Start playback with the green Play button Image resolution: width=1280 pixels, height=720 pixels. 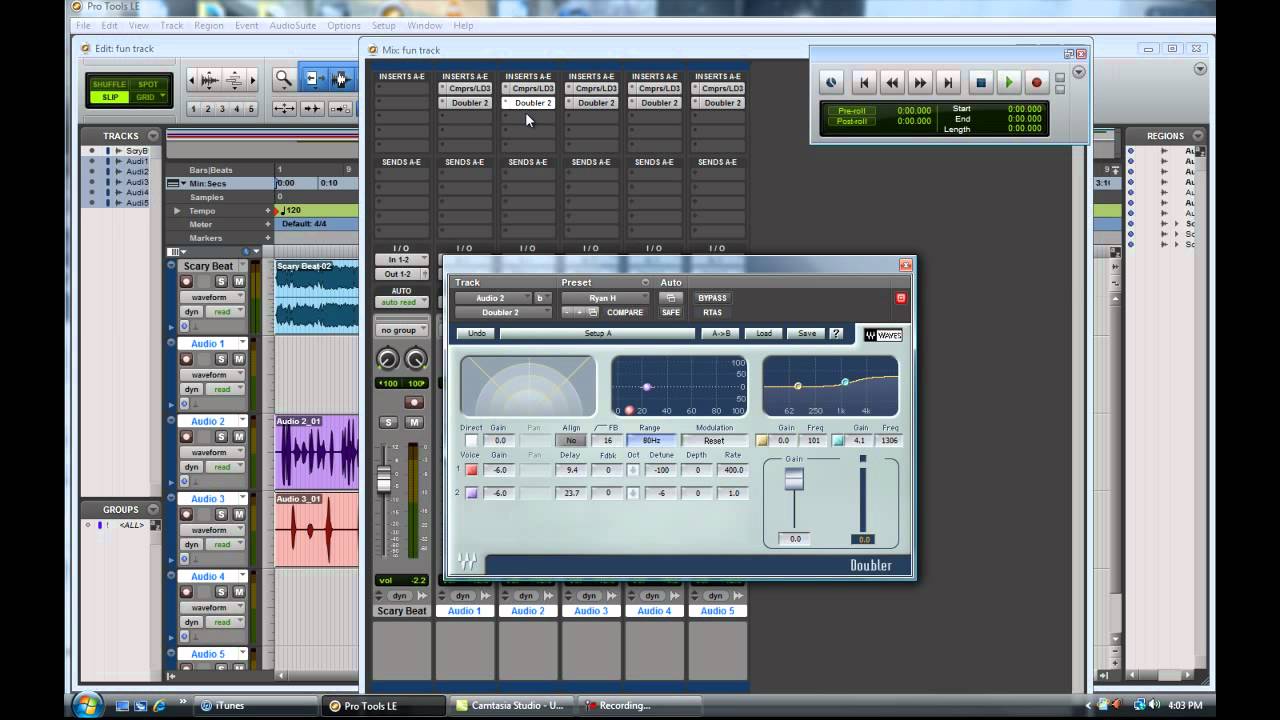(x=1009, y=82)
